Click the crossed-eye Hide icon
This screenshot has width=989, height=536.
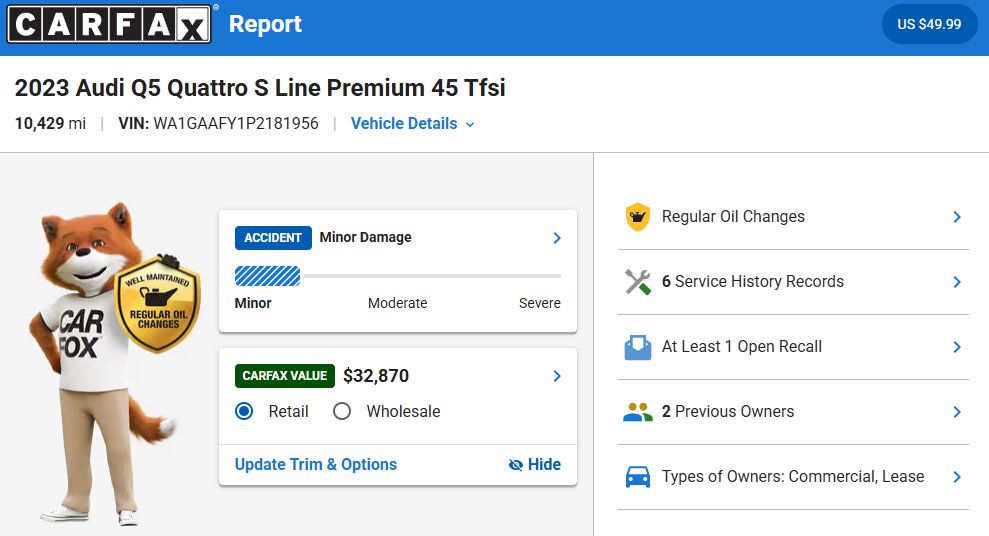(x=515, y=465)
